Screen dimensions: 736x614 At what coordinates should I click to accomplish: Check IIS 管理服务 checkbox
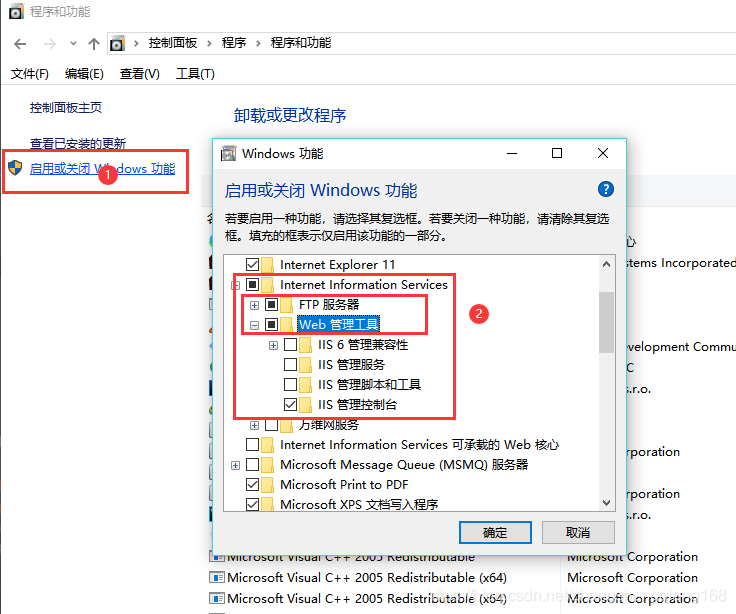coord(291,364)
